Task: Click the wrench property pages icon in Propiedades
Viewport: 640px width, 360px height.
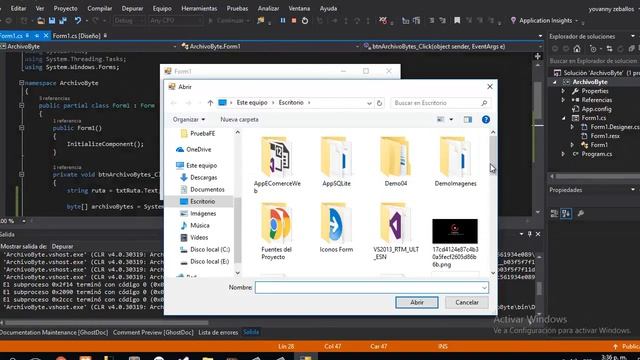Action: (580, 213)
